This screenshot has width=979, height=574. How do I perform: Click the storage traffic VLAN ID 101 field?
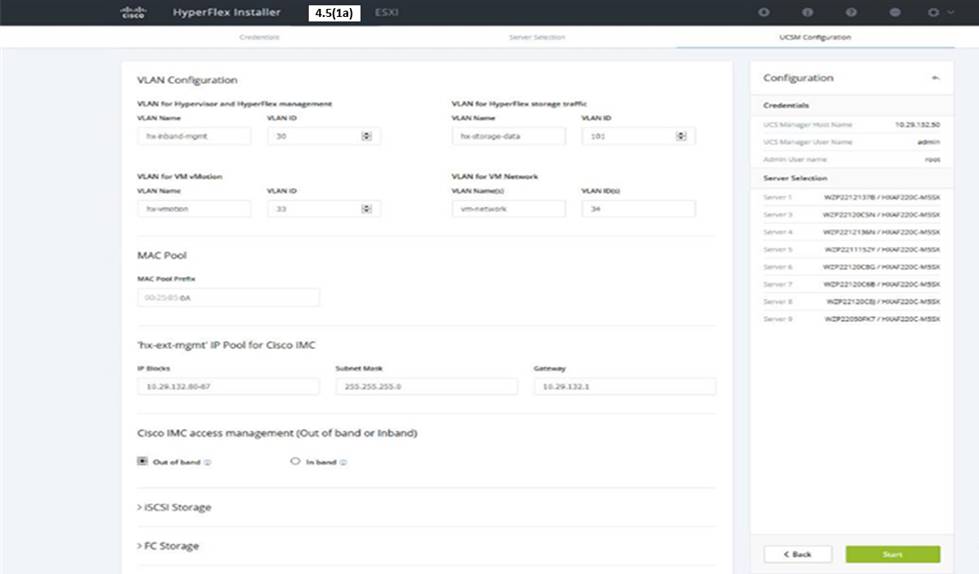(x=639, y=136)
